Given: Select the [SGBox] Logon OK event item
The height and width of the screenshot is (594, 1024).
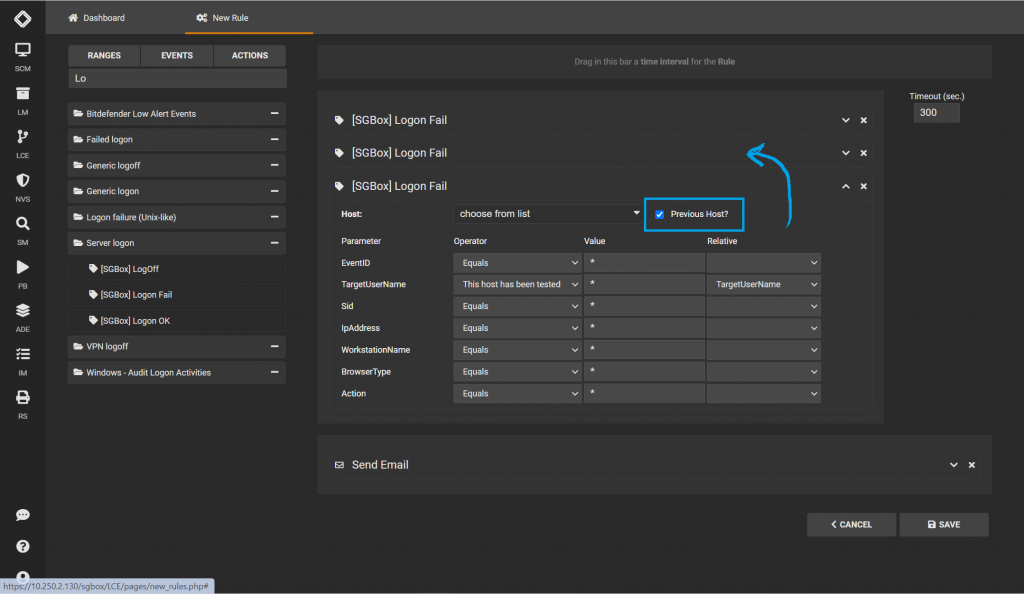Looking at the screenshot, I should click(x=177, y=320).
